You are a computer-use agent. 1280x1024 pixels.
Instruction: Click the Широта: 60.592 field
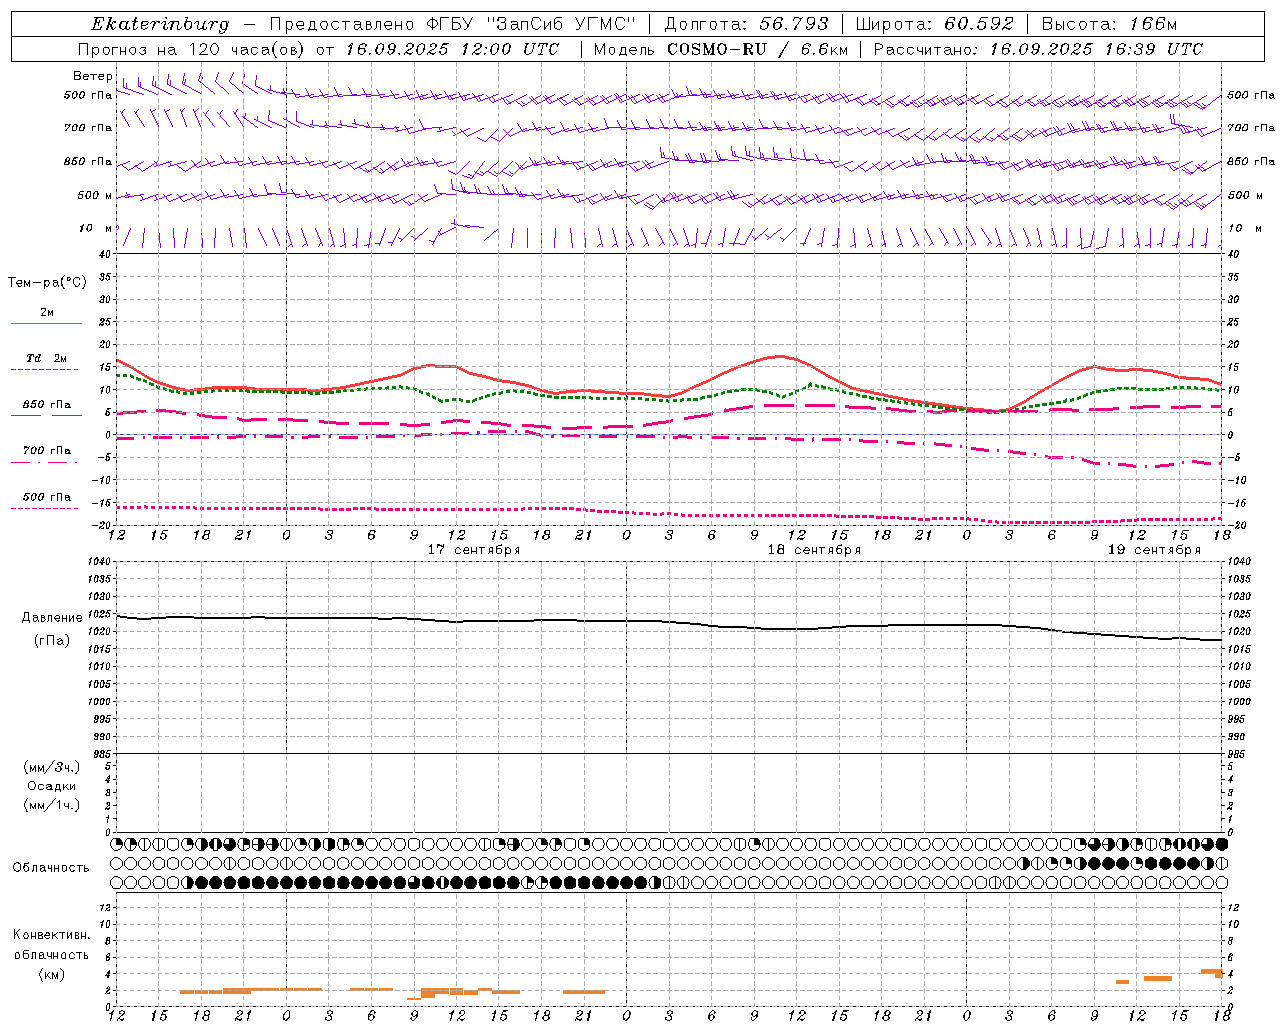934,24
